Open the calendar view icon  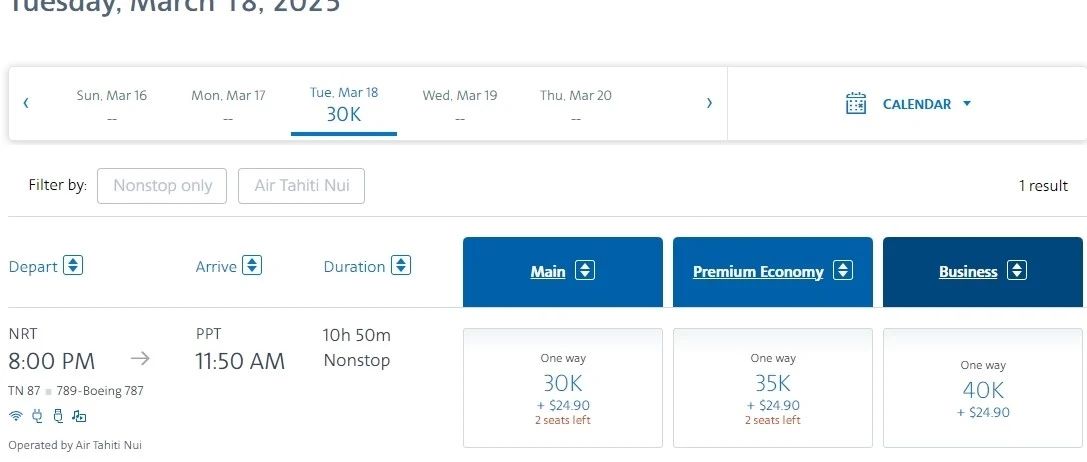(x=856, y=103)
